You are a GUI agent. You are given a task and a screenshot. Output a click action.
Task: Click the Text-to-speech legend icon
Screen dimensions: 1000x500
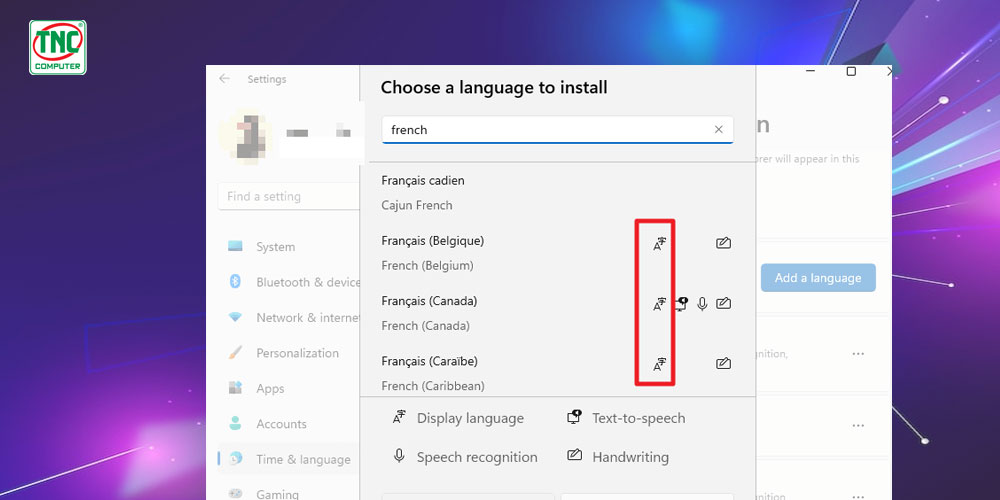(x=575, y=417)
